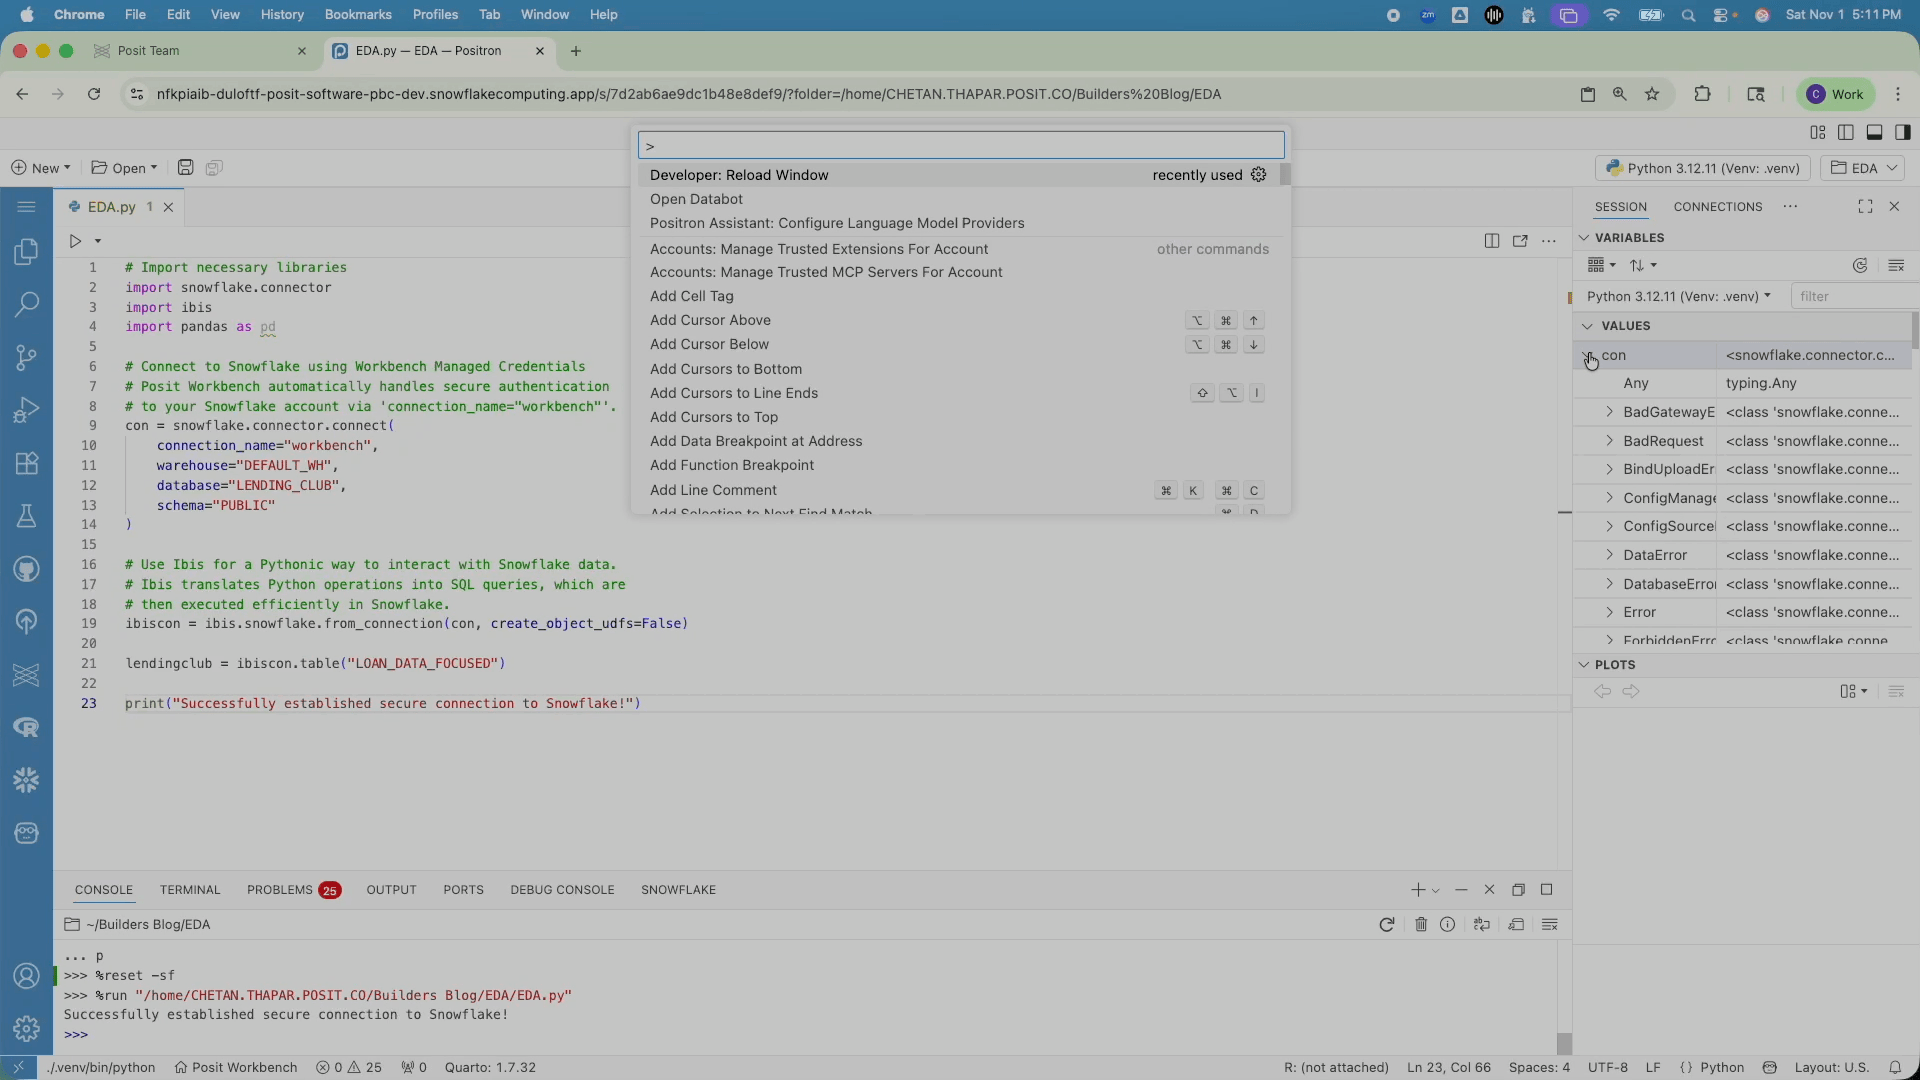Maximize the console panel size
1920x1080 pixels.
click(1547, 890)
